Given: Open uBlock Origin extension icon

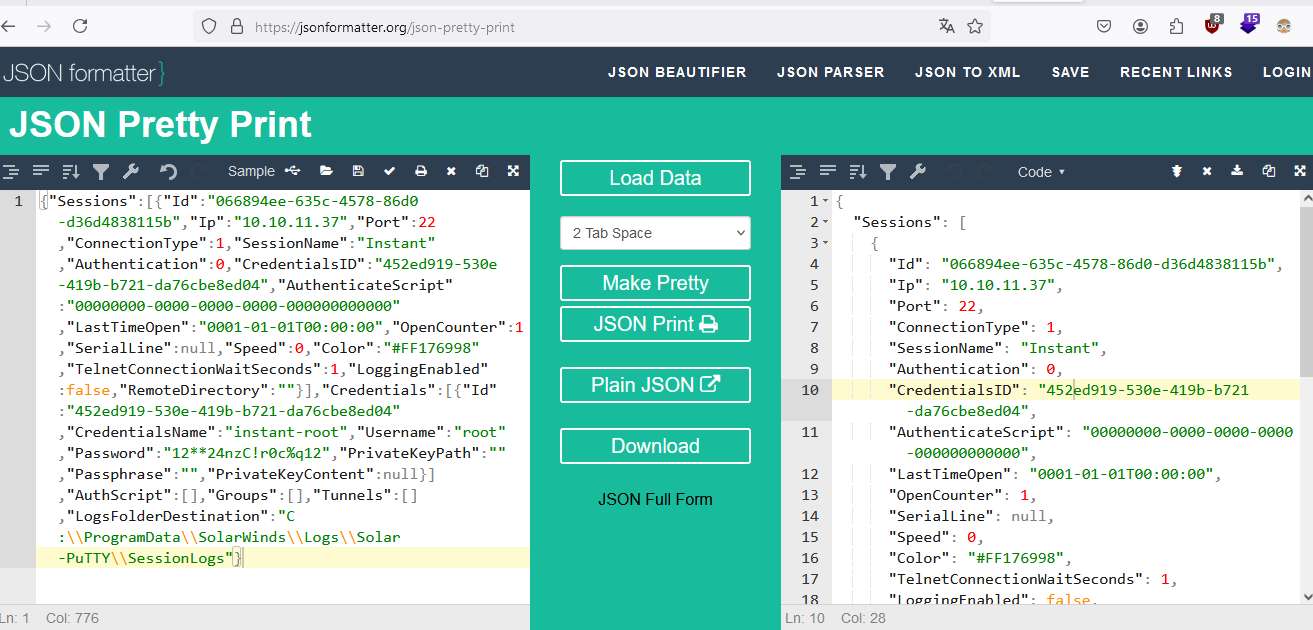Looking at the screenshot, I should (x=1213, y=25).
